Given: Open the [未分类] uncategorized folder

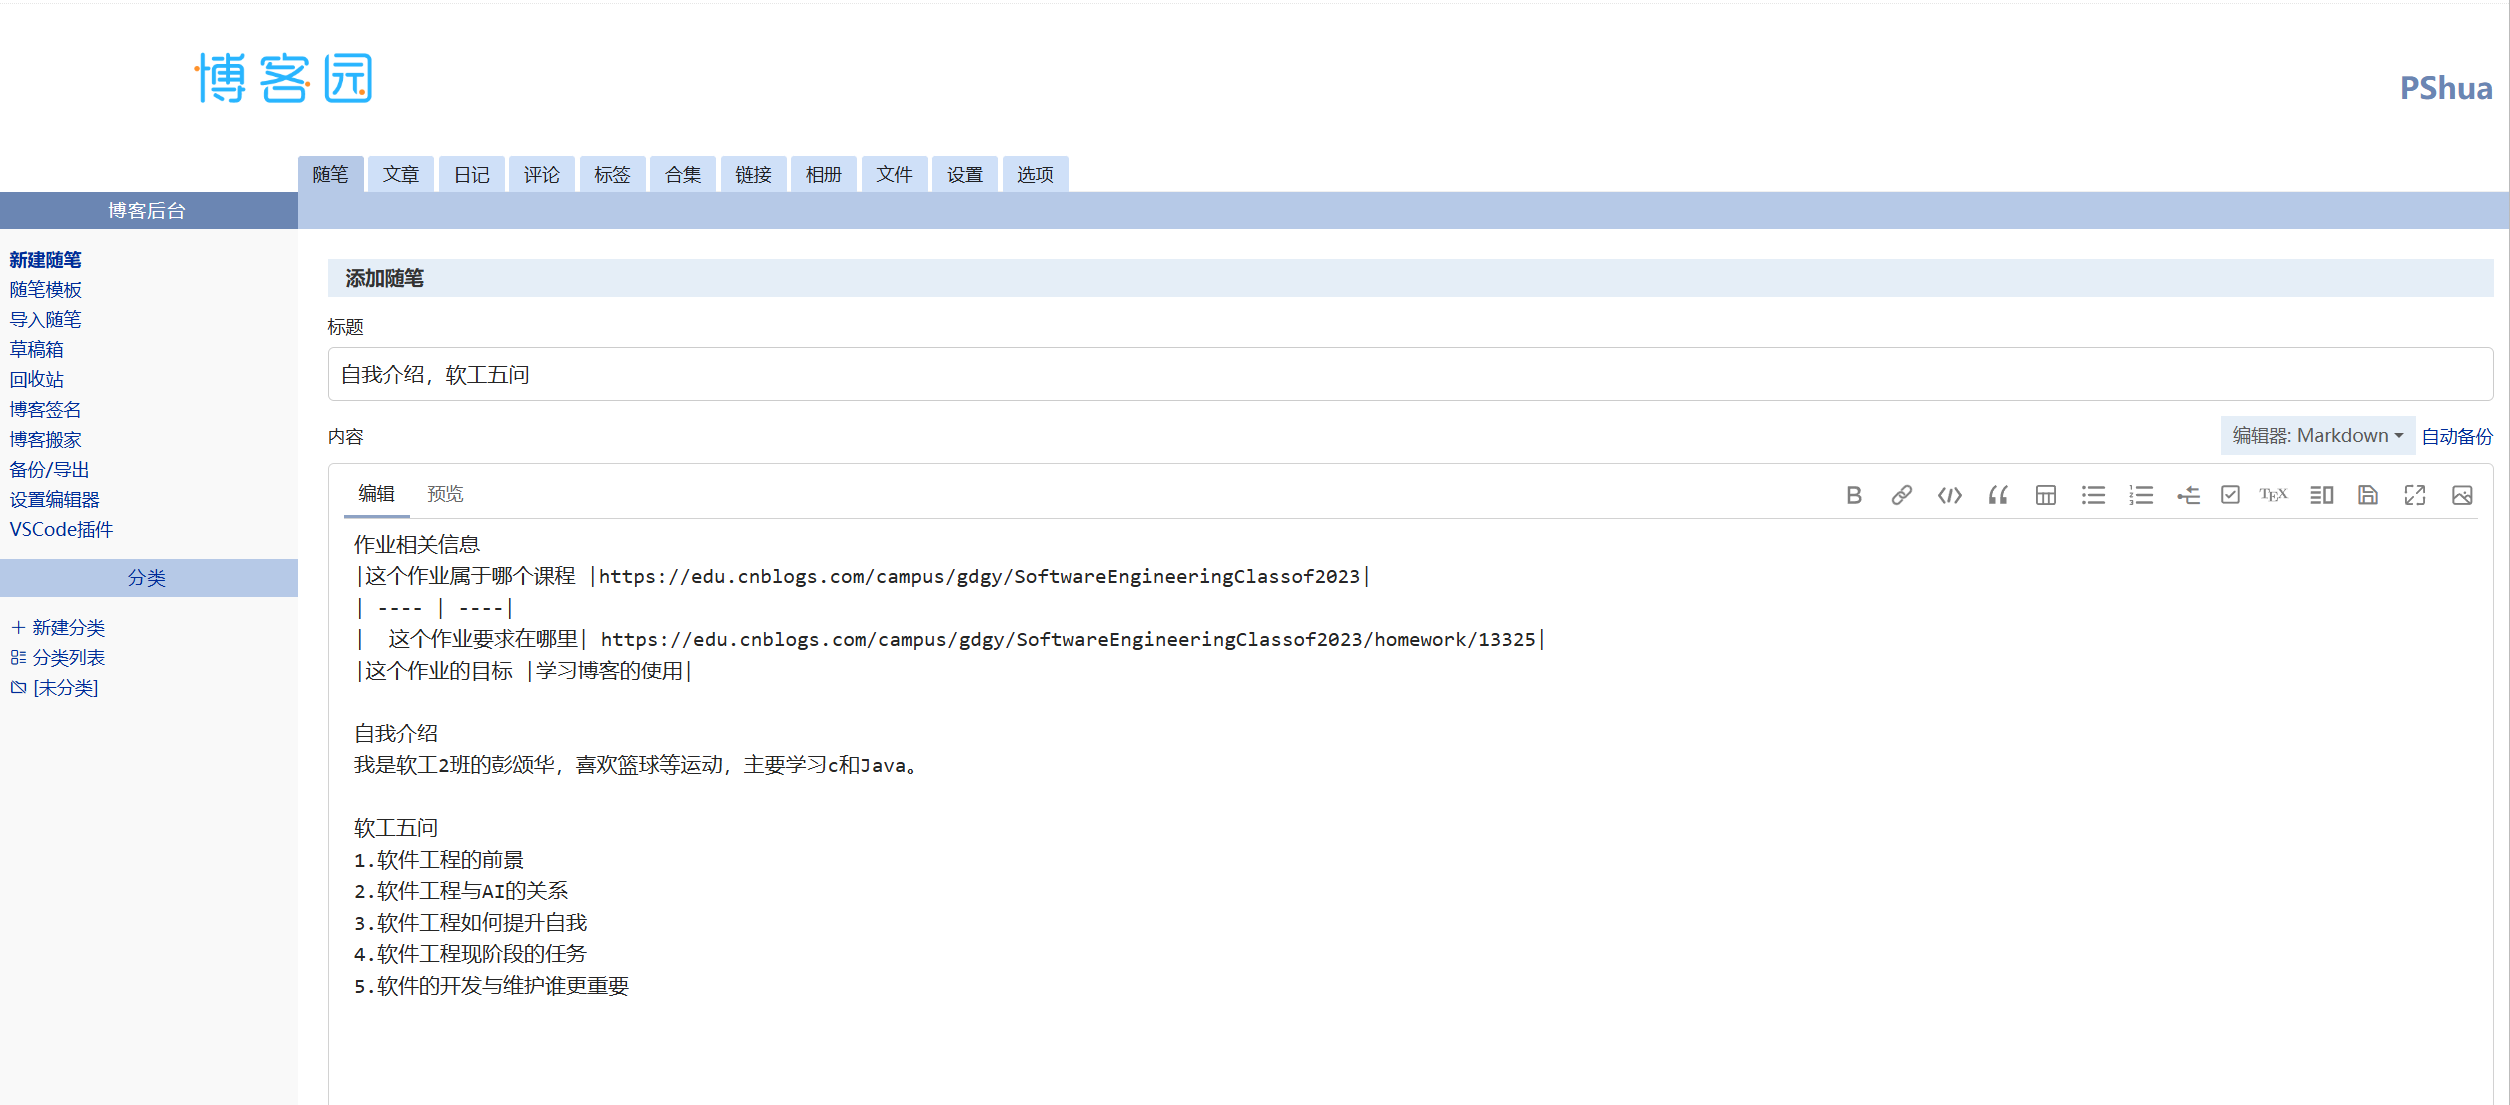Looking at the screenshot, I should pyautogui.click(x=65, y=688).
